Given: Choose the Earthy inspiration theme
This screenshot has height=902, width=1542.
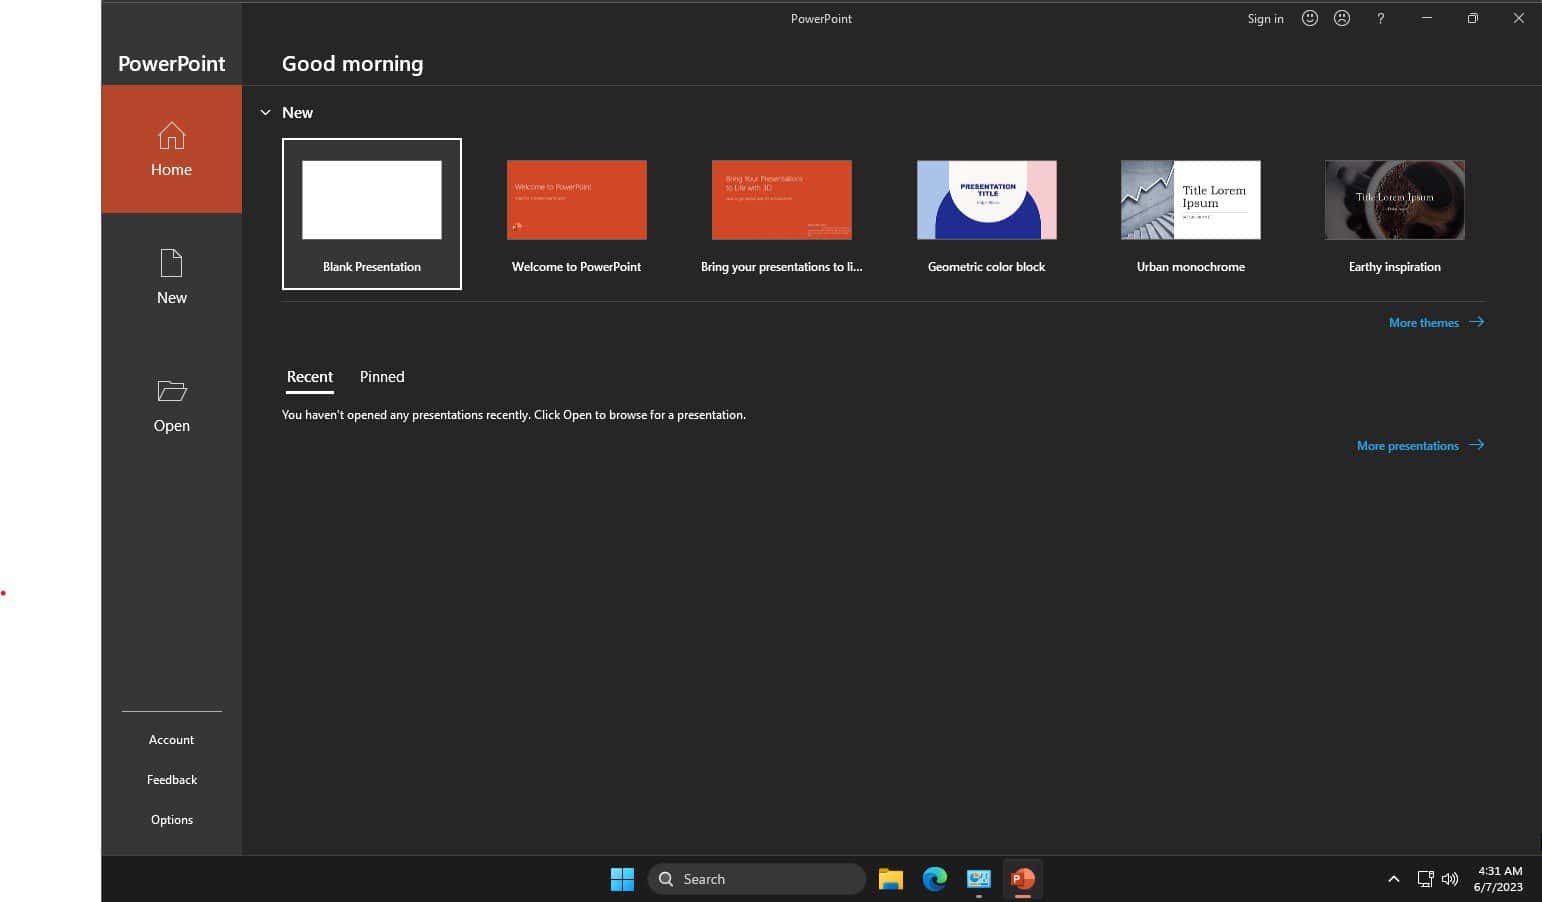Looking at the screenshot, I should (1394, 214).
